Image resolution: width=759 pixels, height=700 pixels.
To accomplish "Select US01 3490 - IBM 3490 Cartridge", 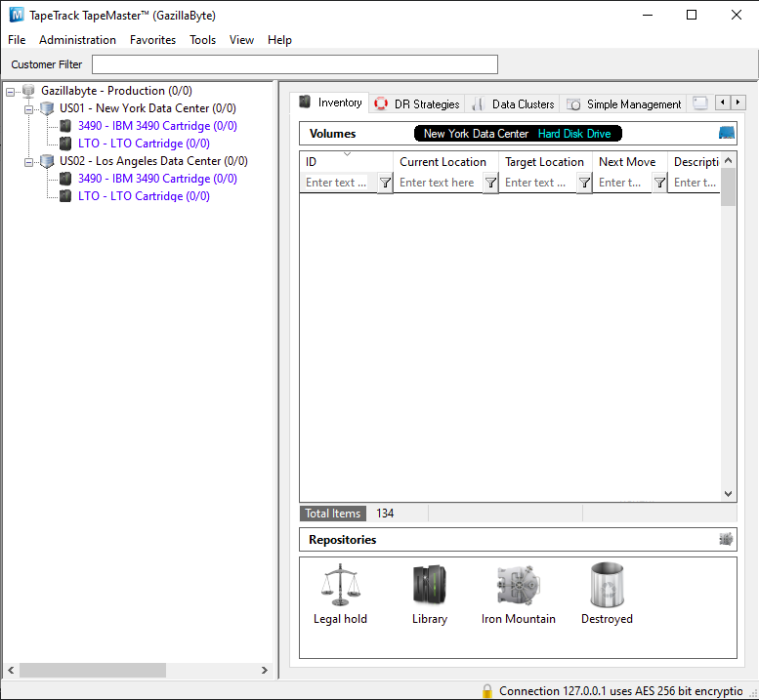I will (x=157, y=126).
